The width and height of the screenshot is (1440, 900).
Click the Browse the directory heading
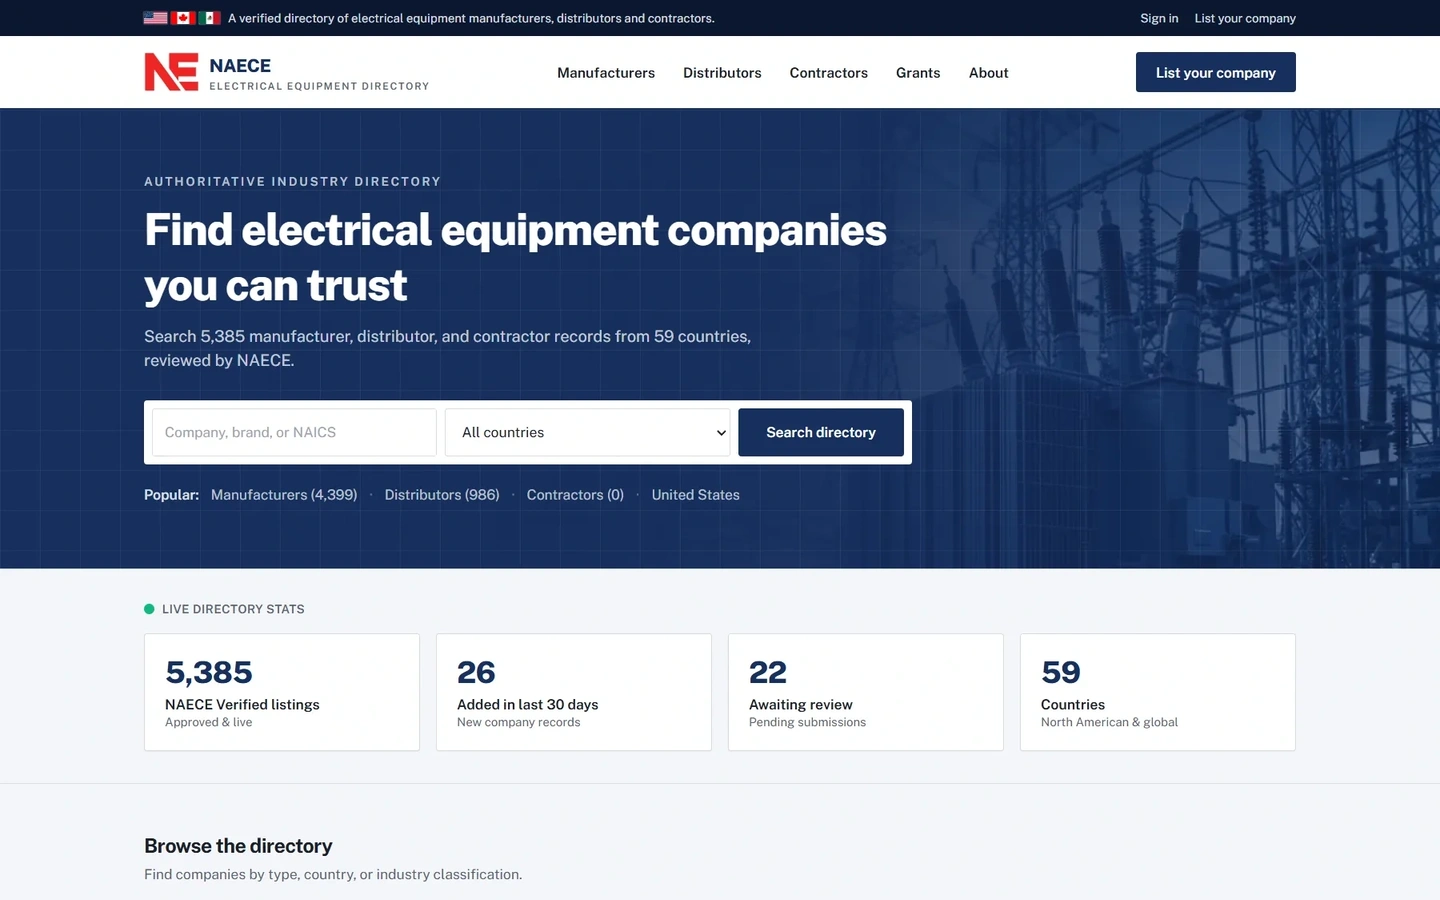coord(238,846)
